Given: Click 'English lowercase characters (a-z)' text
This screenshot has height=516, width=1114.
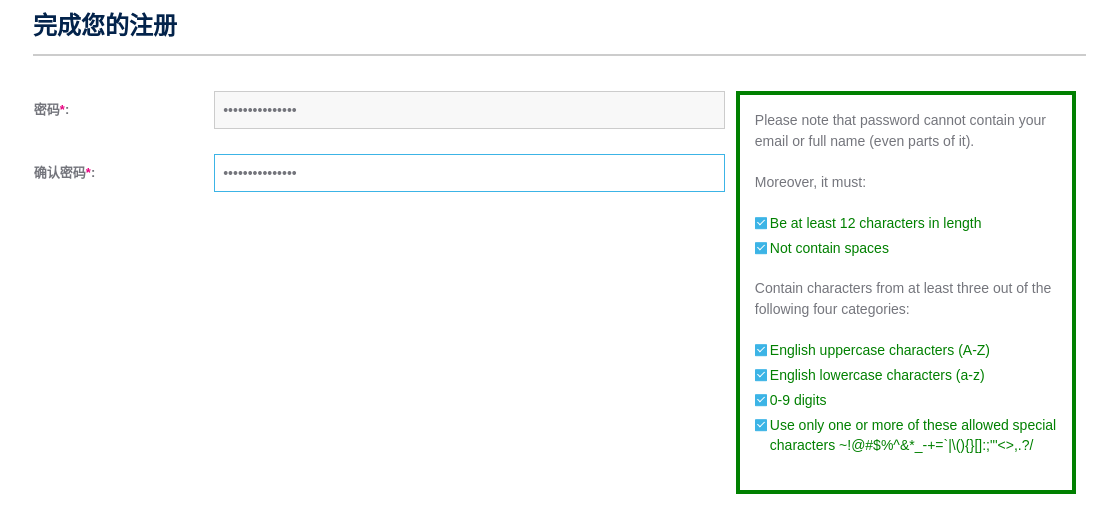Looking at the screenshot, I should [x=877, y=375].
